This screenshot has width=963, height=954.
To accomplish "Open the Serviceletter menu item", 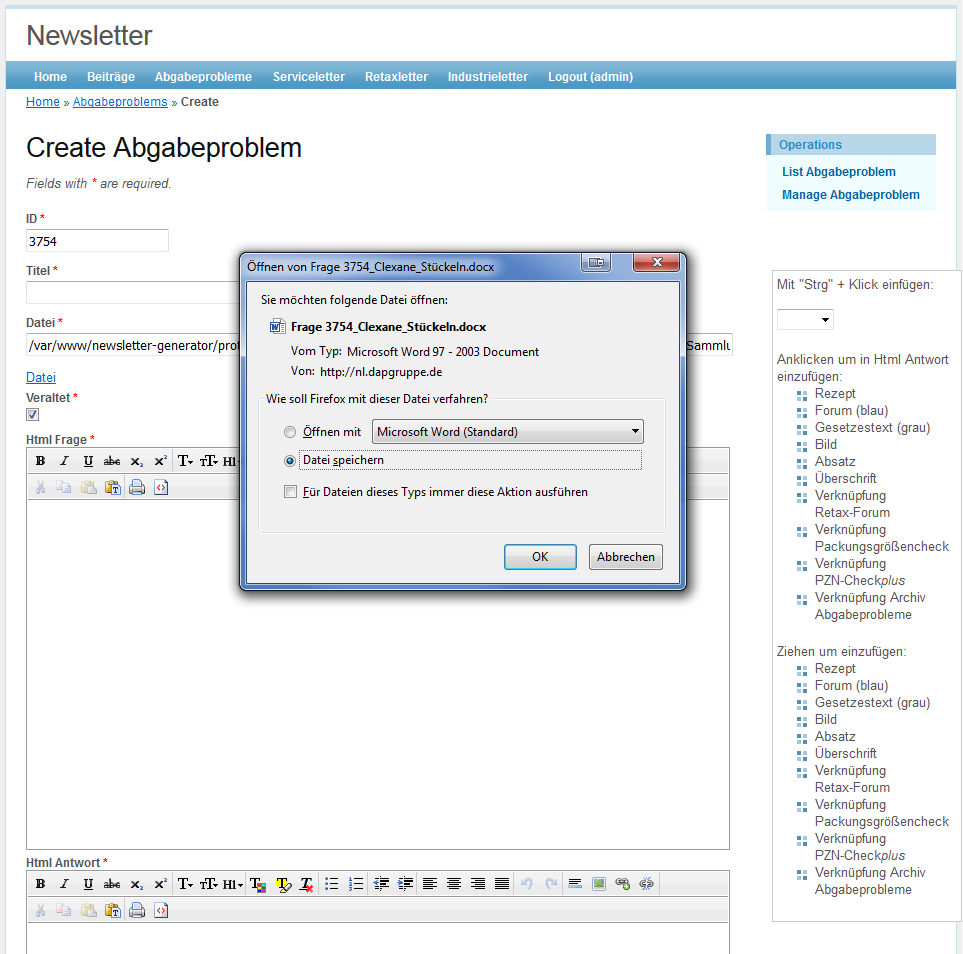I will pyautogui.click(x=308, y=77).
